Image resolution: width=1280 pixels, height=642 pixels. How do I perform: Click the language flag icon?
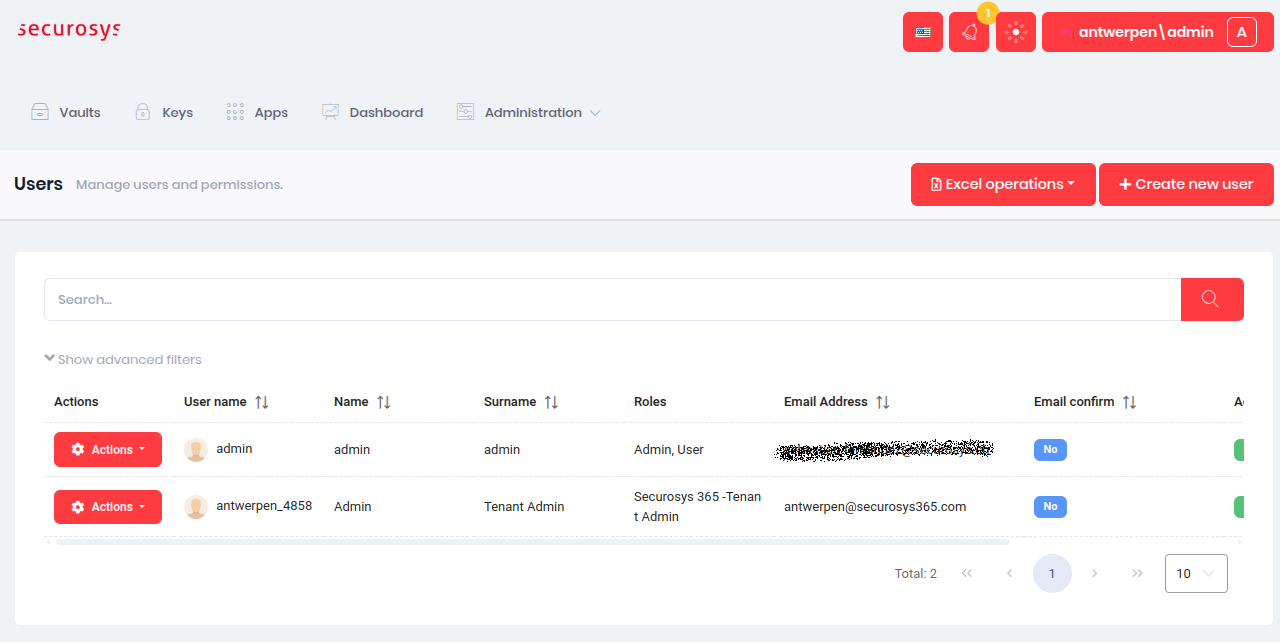(922, 31)
